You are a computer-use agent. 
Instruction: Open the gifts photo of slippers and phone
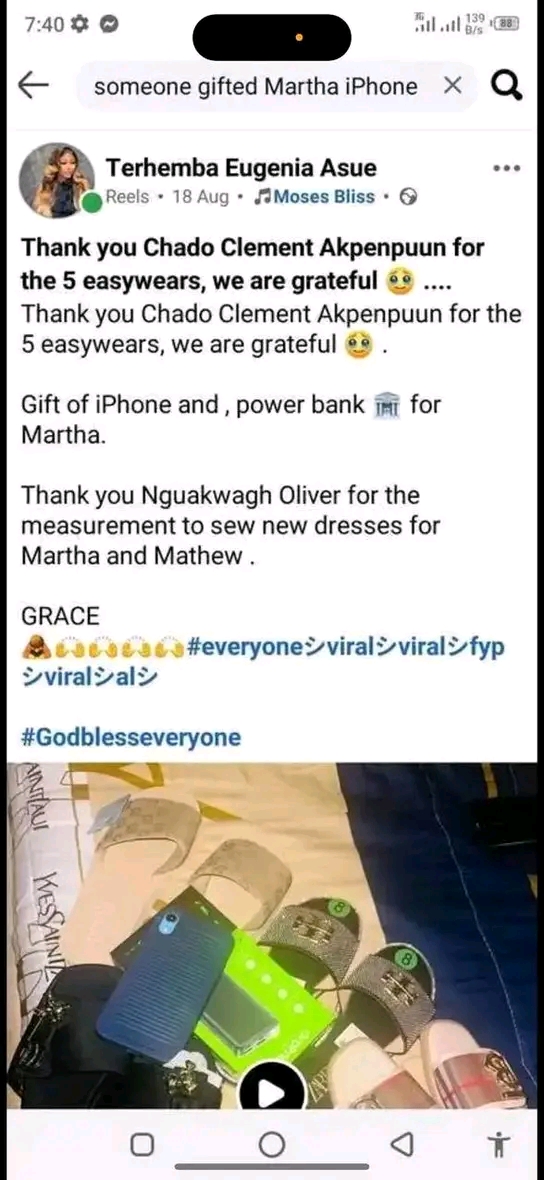pyautogui.click(x=272, y=935)
